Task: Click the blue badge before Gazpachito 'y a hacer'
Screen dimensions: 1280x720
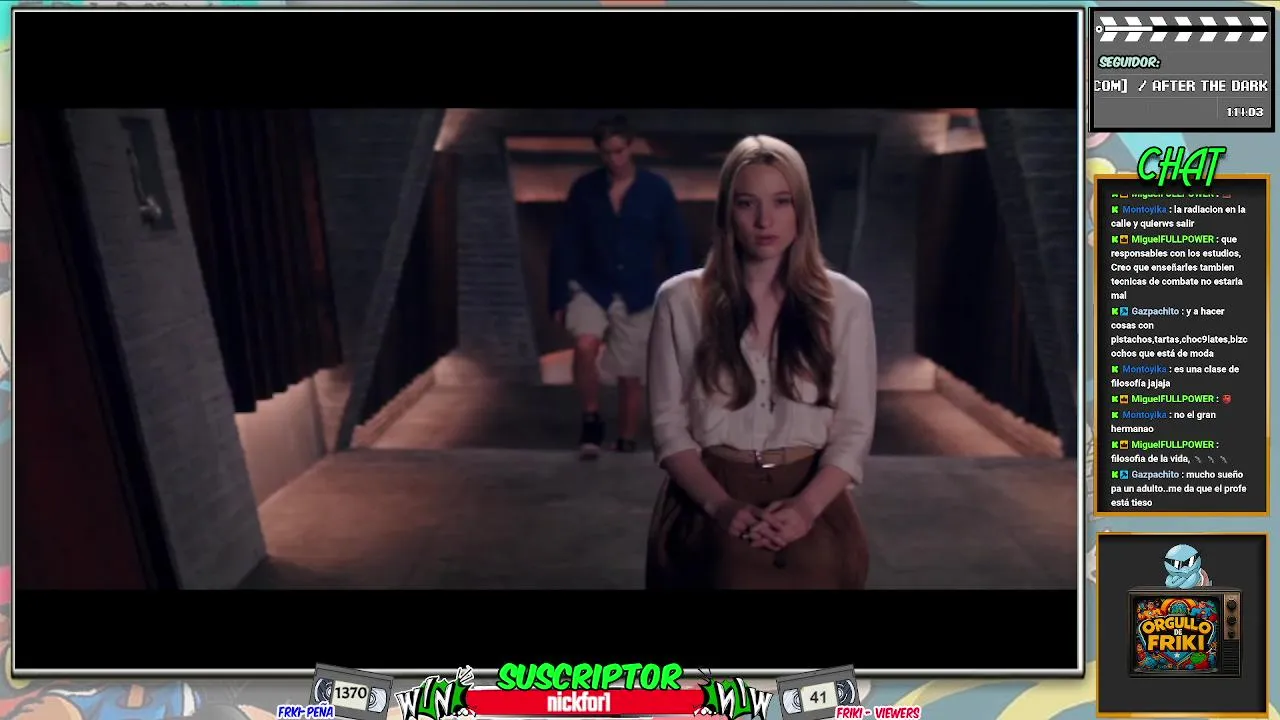Action: click(1124, 312)
